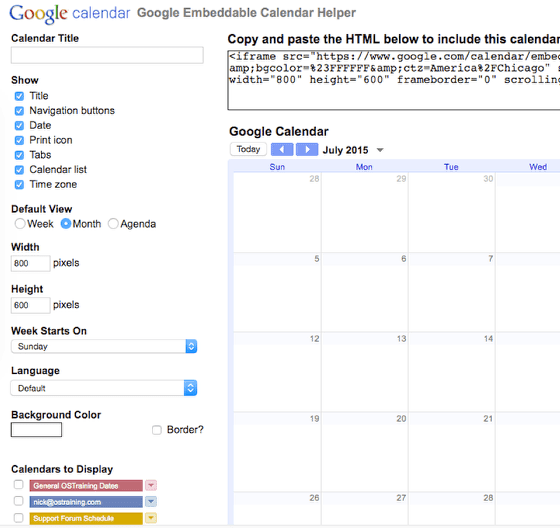
Task: Open yellow Support Forum Schedule color arrow
Action: 151,518
